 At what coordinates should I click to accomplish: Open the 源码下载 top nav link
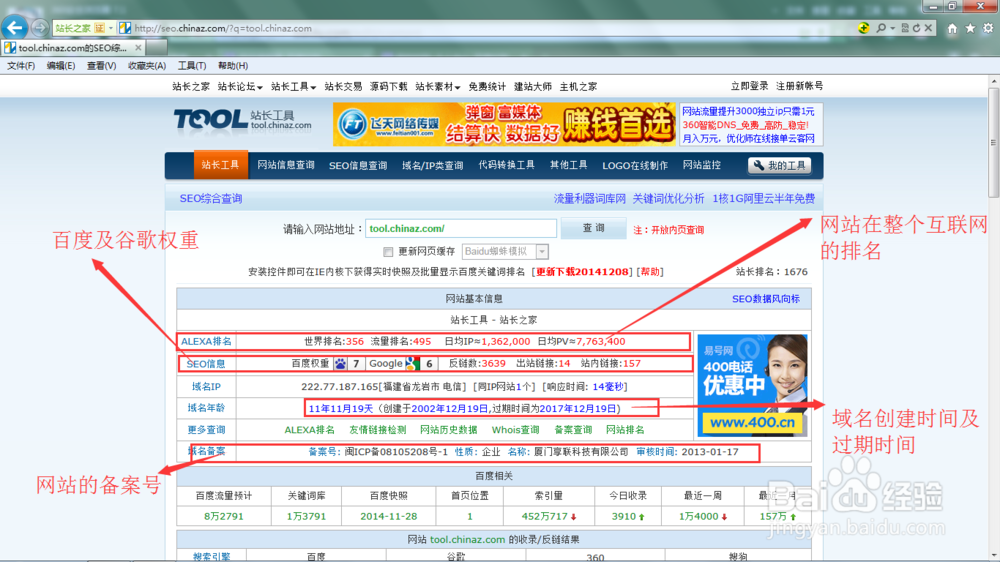point(388,87)
